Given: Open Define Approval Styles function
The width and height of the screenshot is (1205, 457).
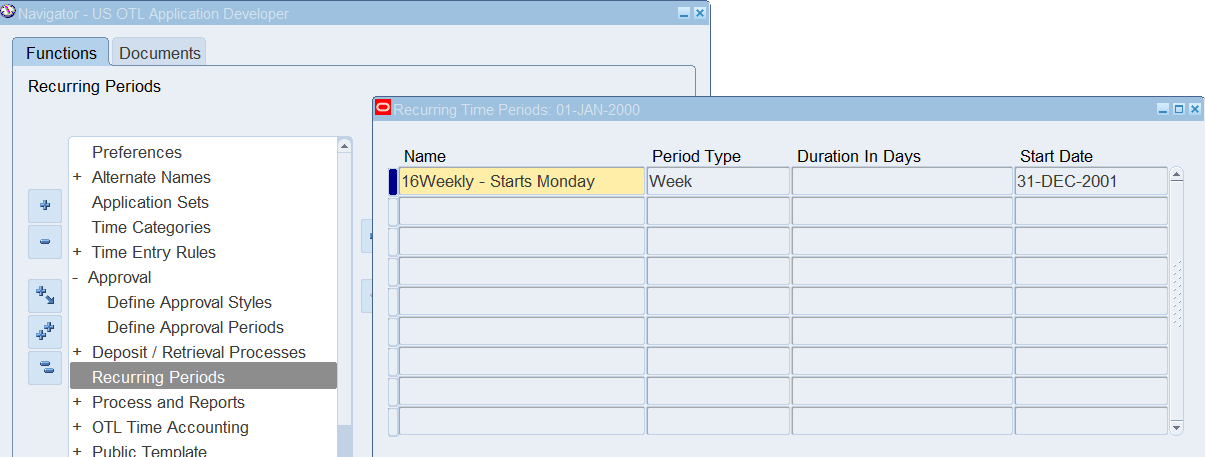Looking at the screenshot, I should [x=189, y=302].
